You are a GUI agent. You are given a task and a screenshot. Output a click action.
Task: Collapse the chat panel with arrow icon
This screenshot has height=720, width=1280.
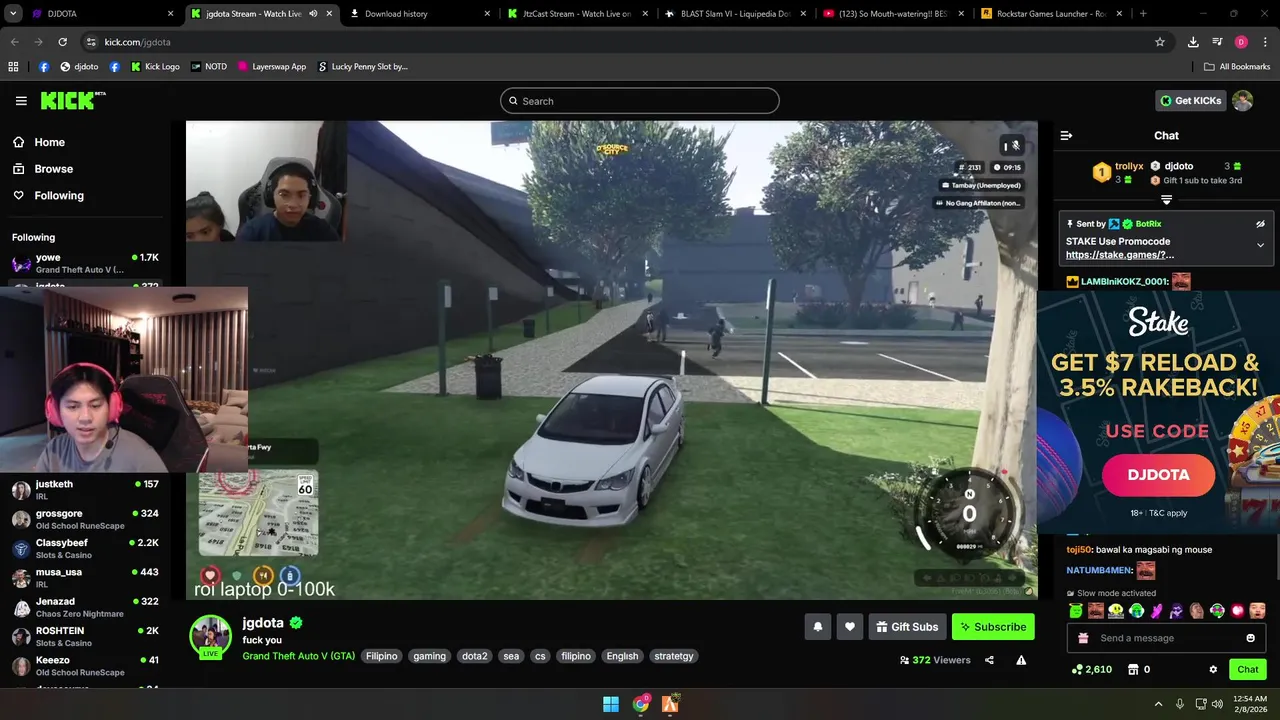click(x=1066, y=135)
